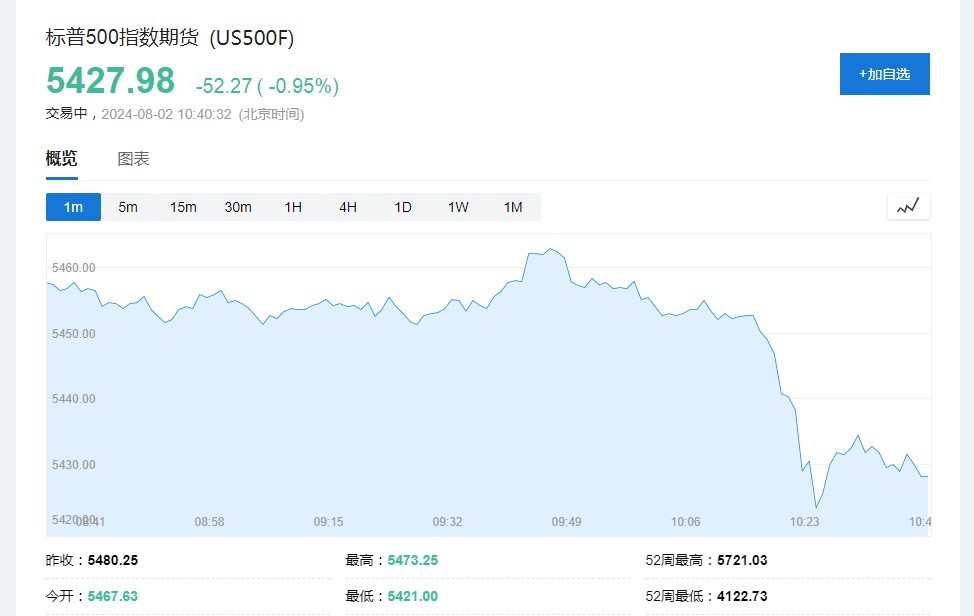Image resolution: width=974 pixels, height=616 pixels.
Task: Choose the 15m chart interval
Action: (183, 207)
